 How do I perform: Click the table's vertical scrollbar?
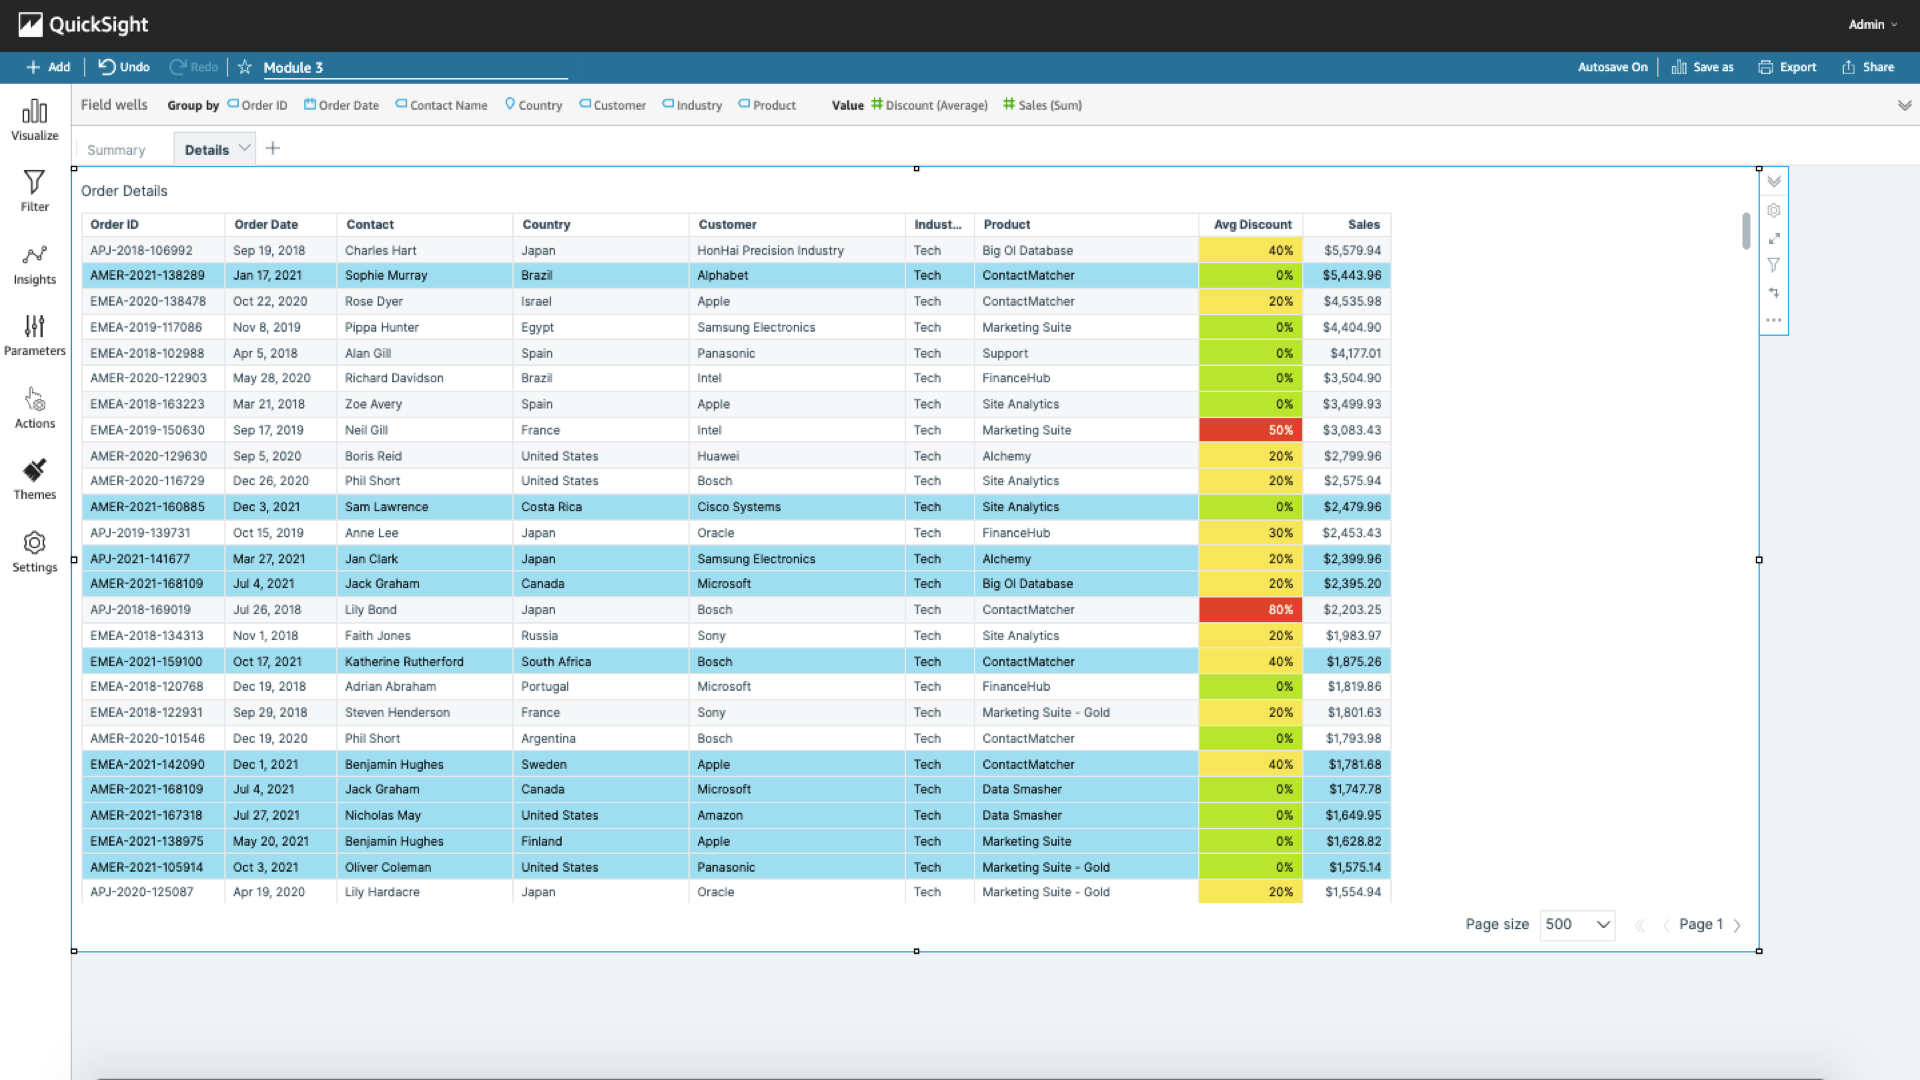(1746, 231)
